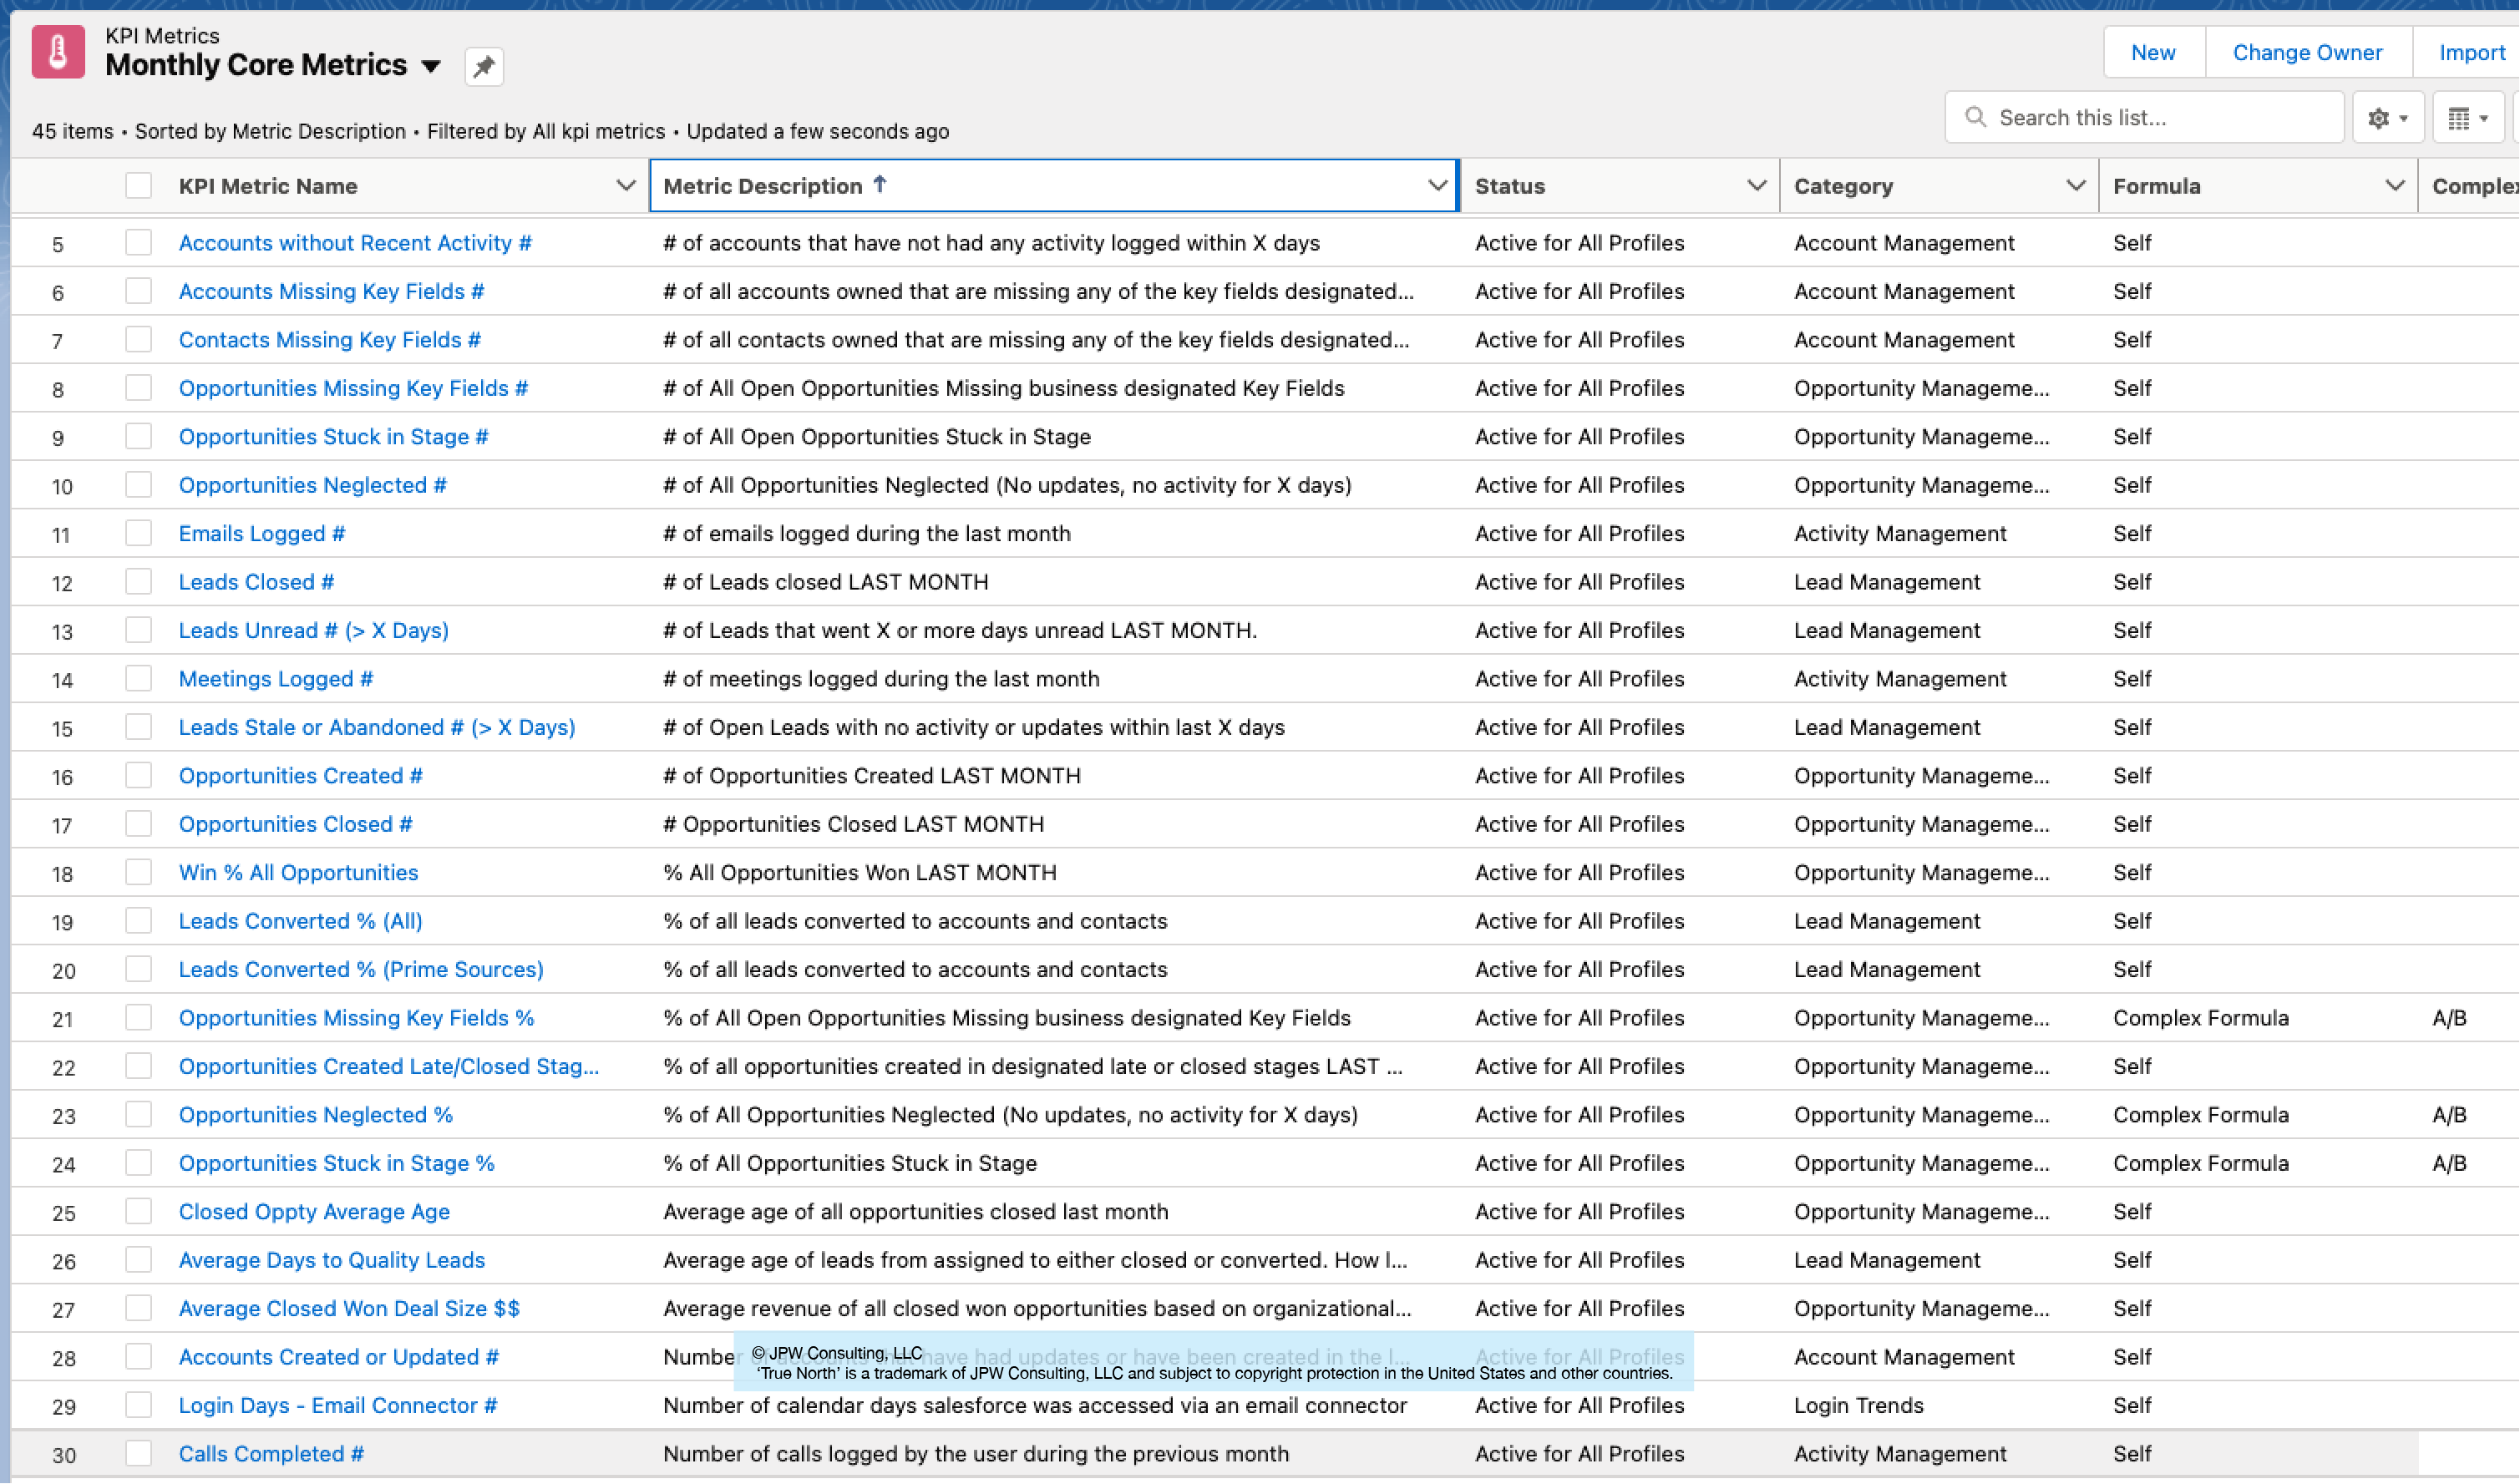Check the row for Opportunities Neglected %

click(x=139, y=1115)
